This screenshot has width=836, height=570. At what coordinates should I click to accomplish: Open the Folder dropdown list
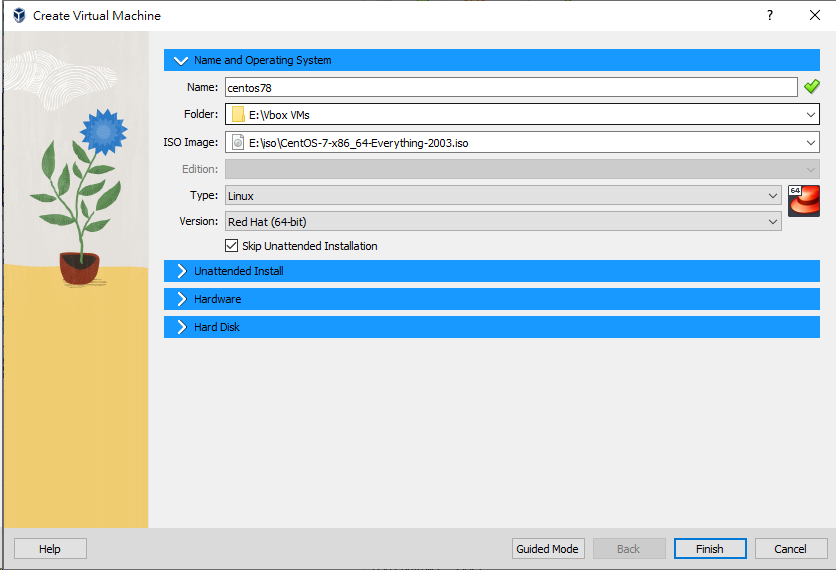click(810, 115)
